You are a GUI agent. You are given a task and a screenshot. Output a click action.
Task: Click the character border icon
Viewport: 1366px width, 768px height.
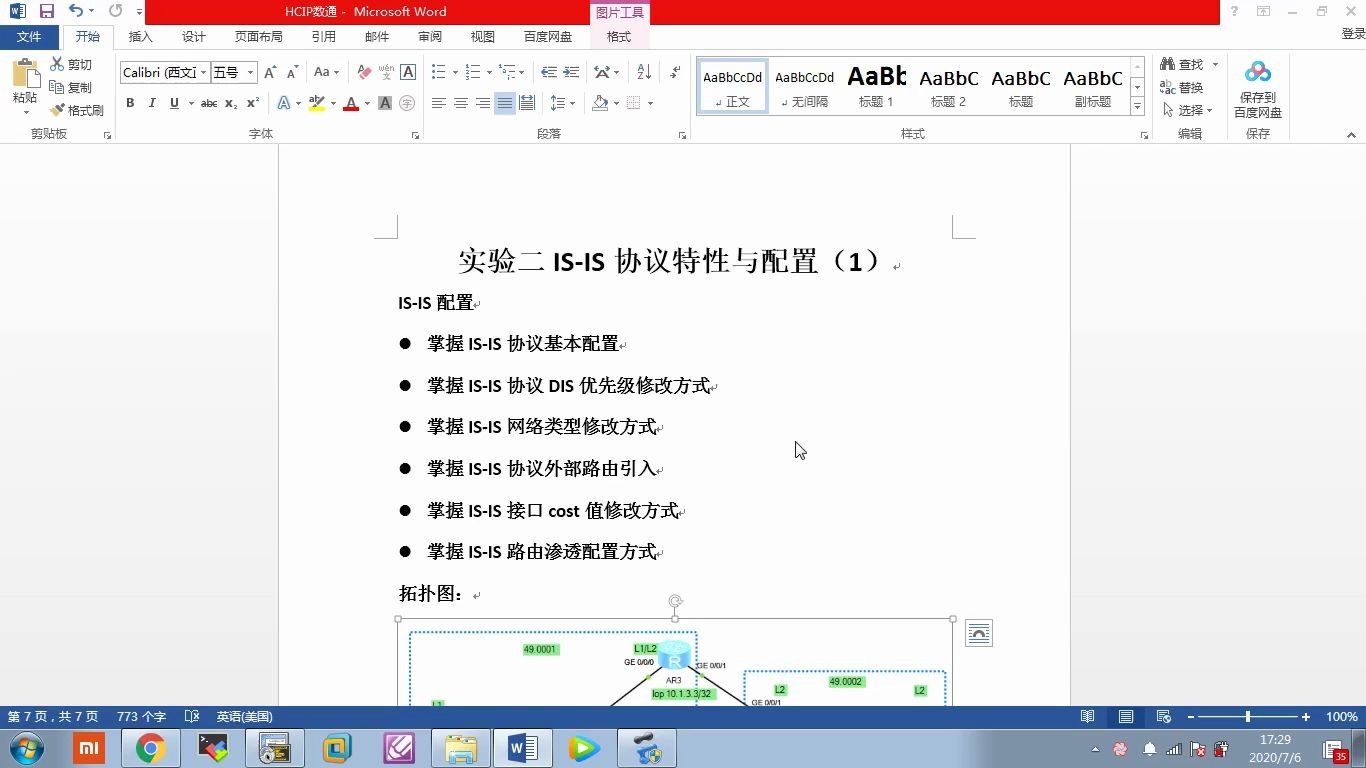click(408, 72)
